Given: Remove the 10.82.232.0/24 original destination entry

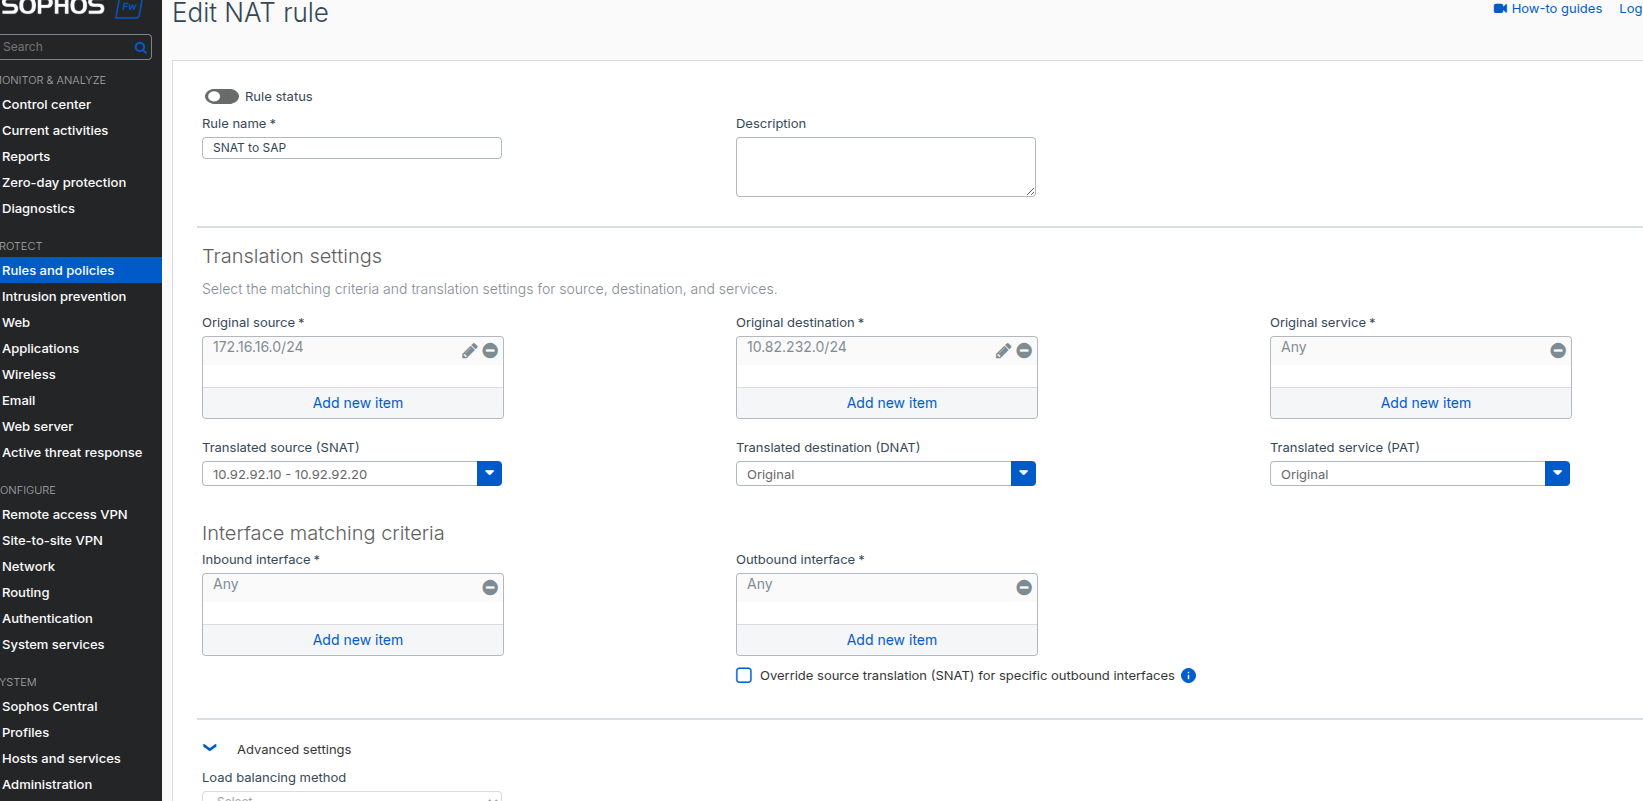Looking at the screenshot, I should click(x=1024, y=351).
